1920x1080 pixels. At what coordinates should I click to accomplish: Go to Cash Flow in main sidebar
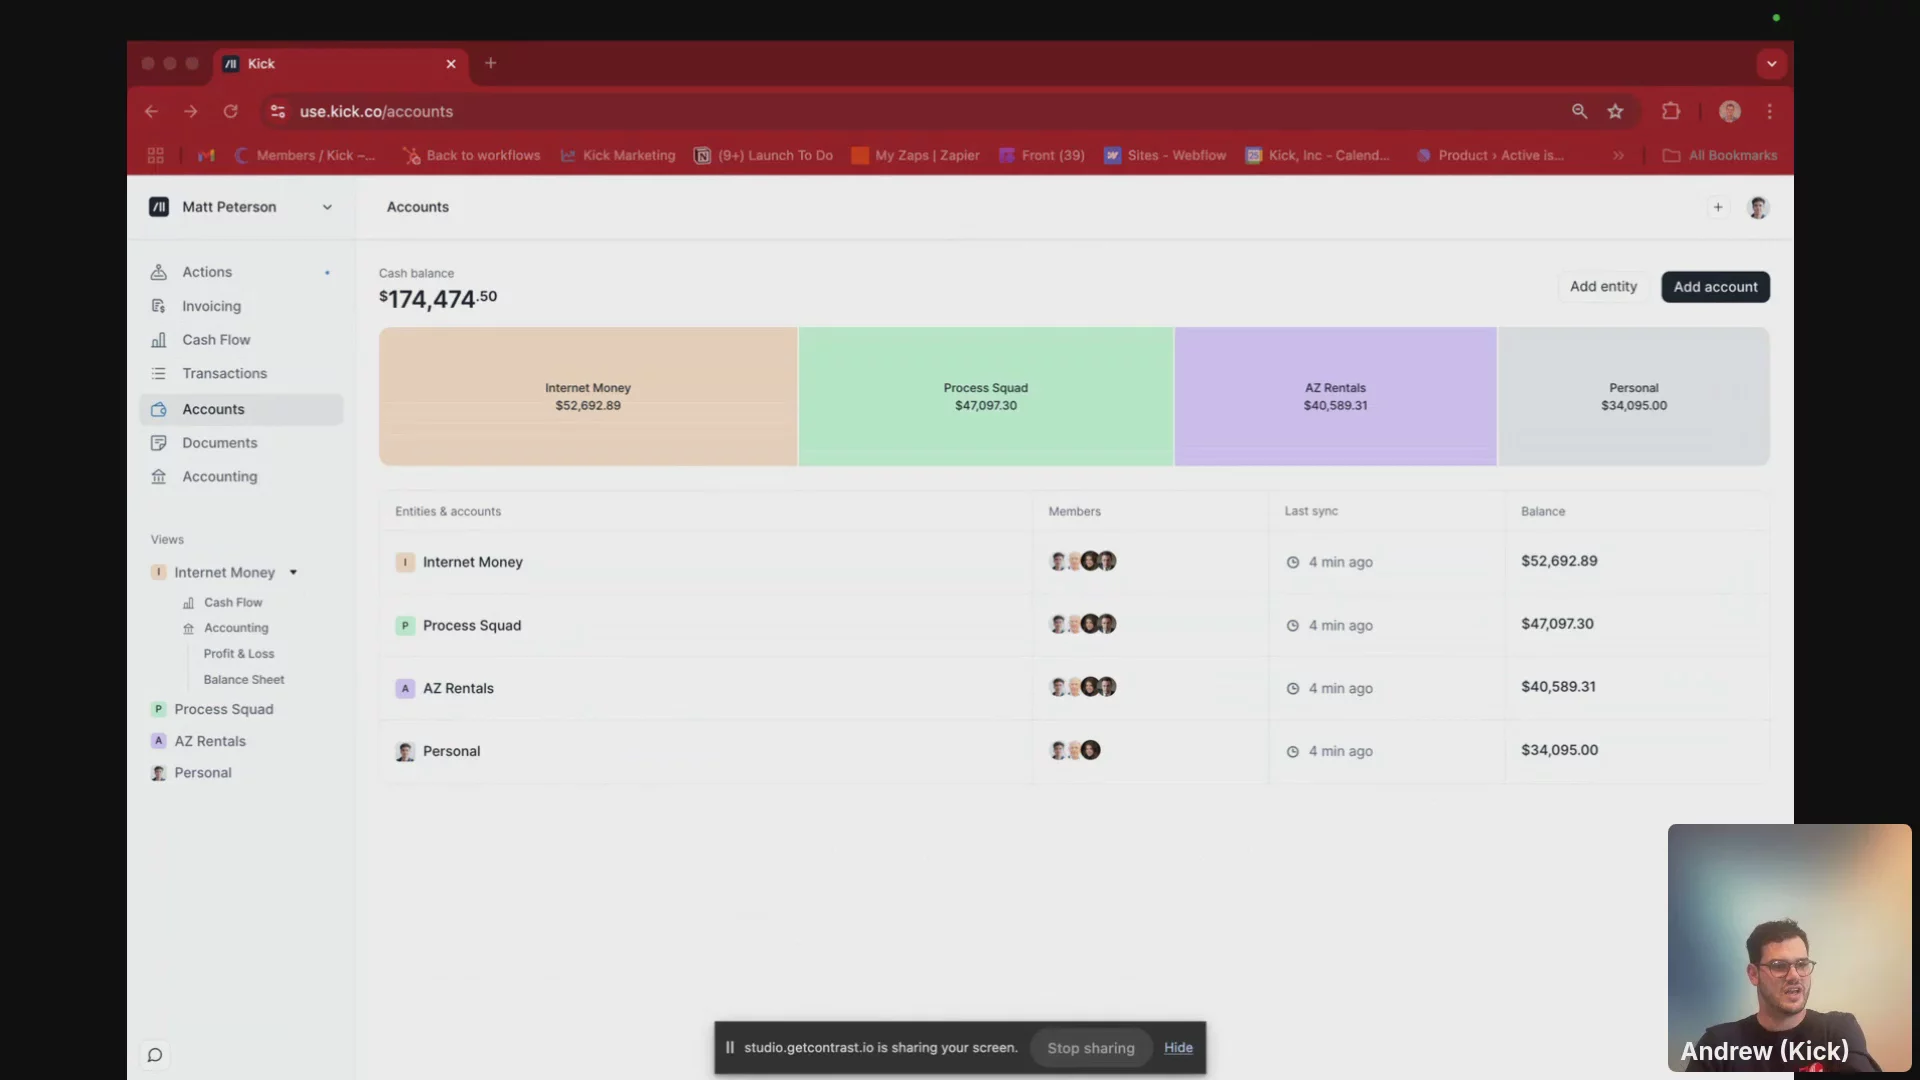(x=240, y=340)
